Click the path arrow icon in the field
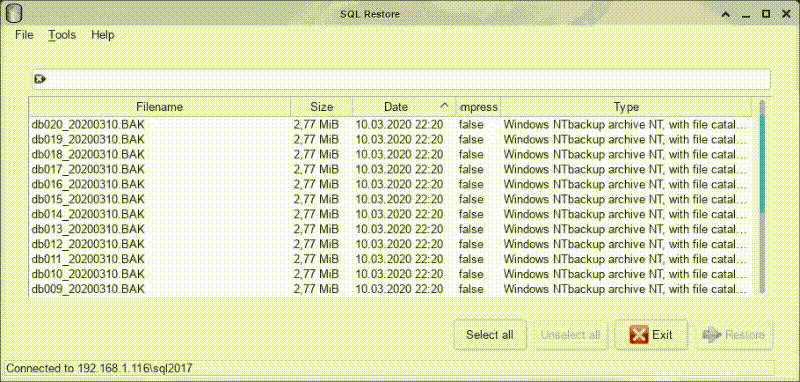 [x=40, y=79]
